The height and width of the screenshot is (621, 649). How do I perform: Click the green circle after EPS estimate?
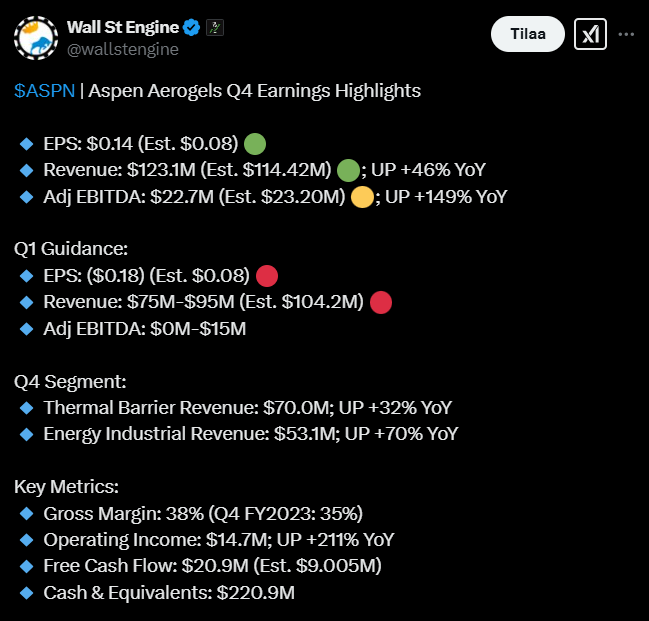pyautogui.click(x=254, y=144)
